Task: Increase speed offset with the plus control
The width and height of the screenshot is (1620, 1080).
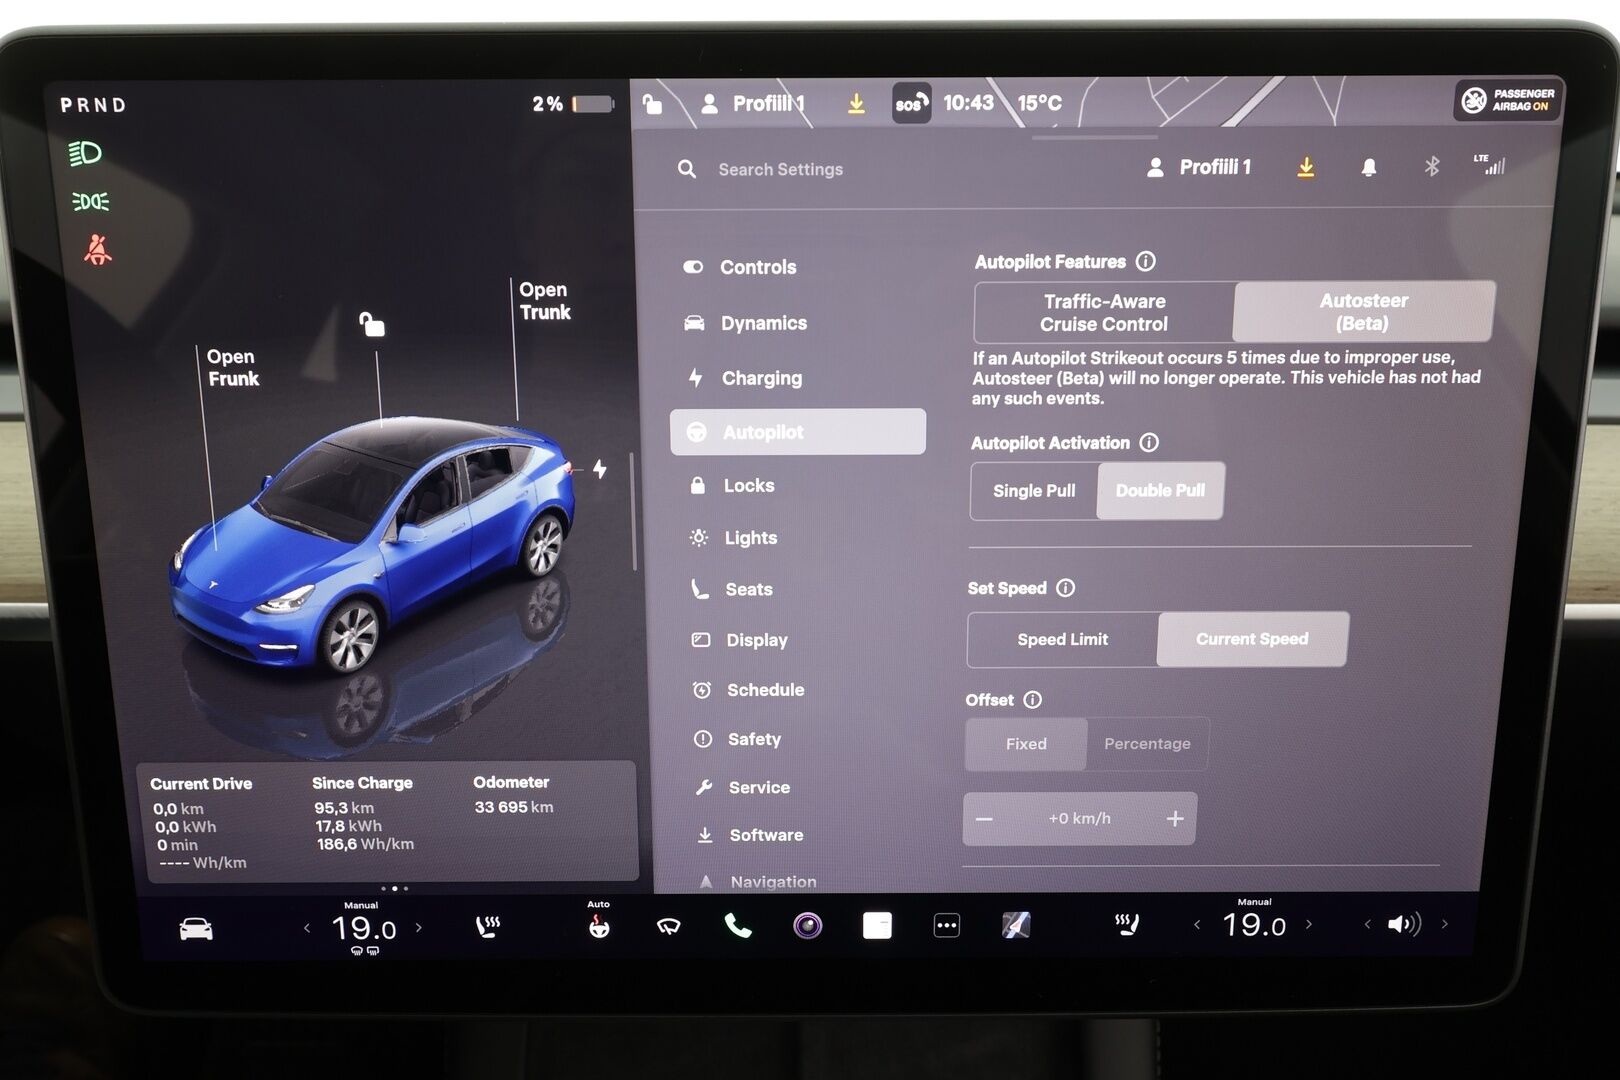Action: click(1175, 818)
